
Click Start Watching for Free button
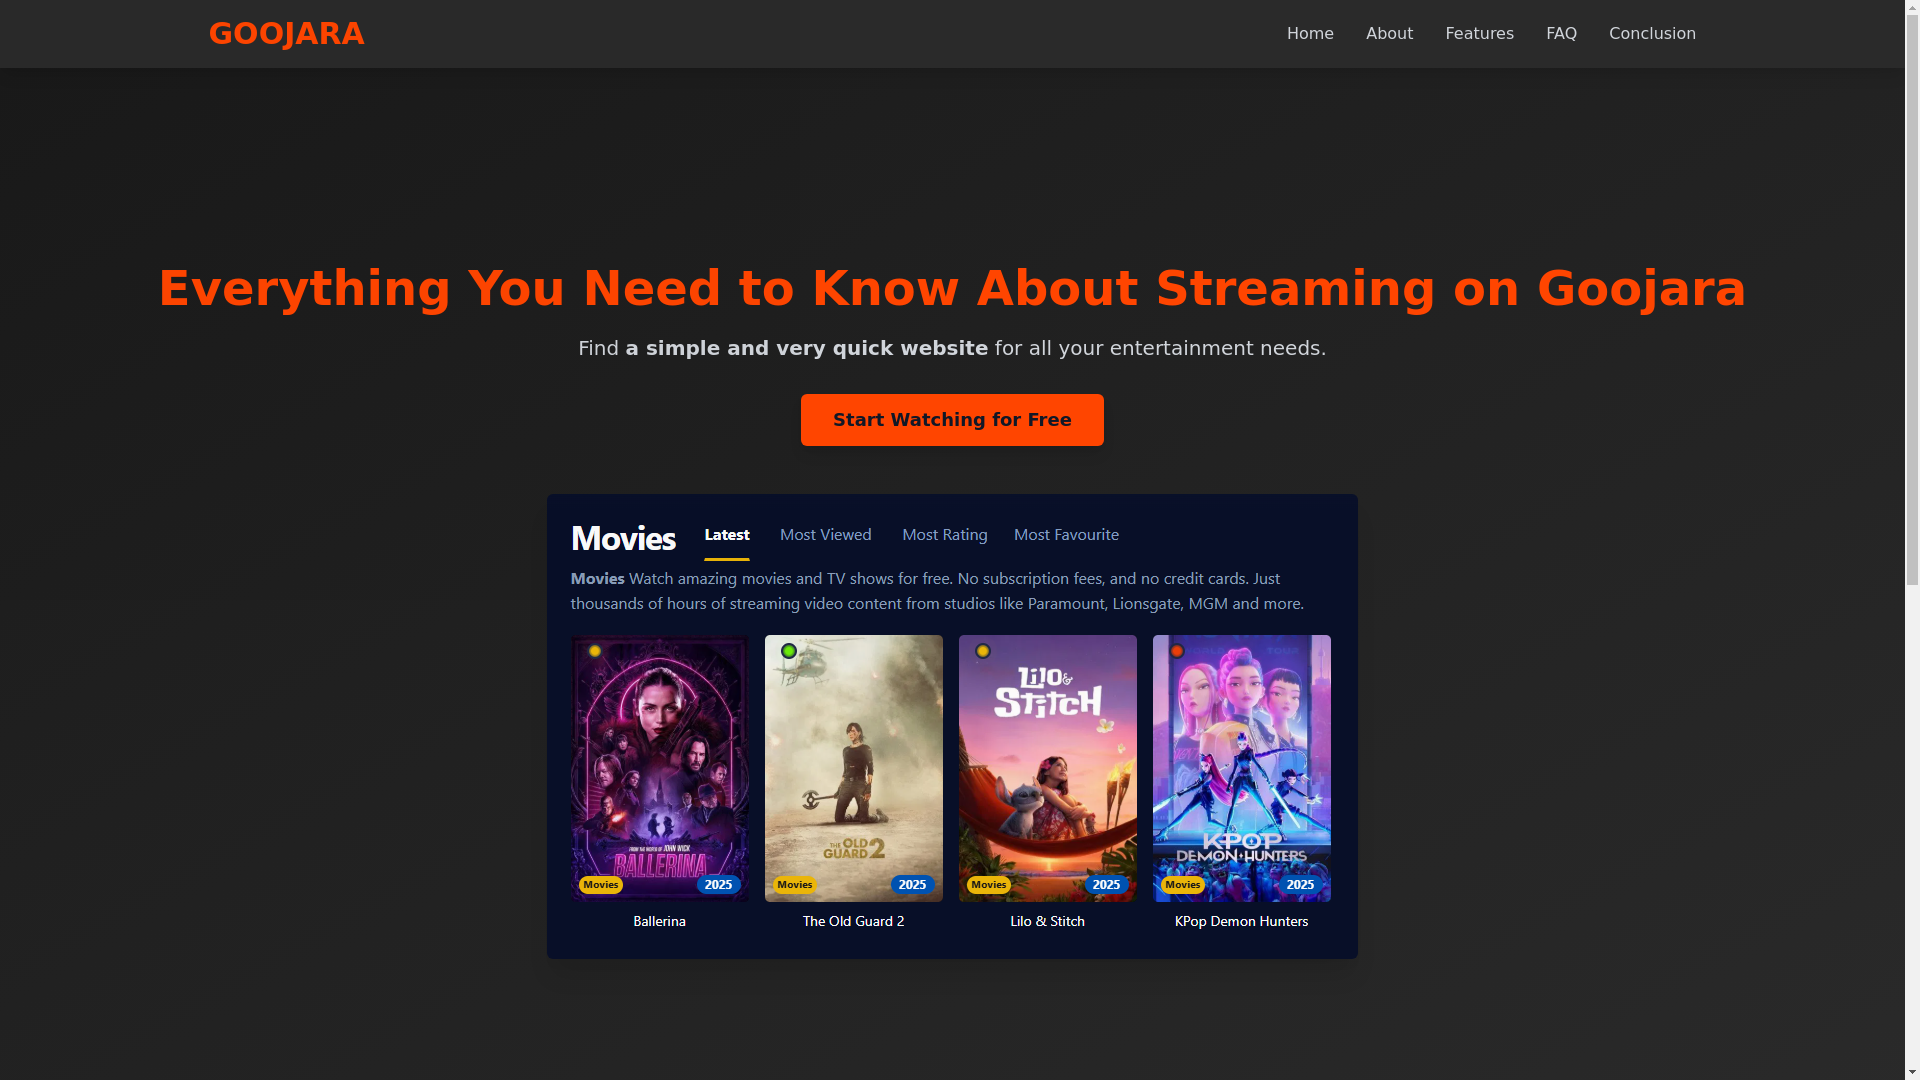[x=952, y=420]
